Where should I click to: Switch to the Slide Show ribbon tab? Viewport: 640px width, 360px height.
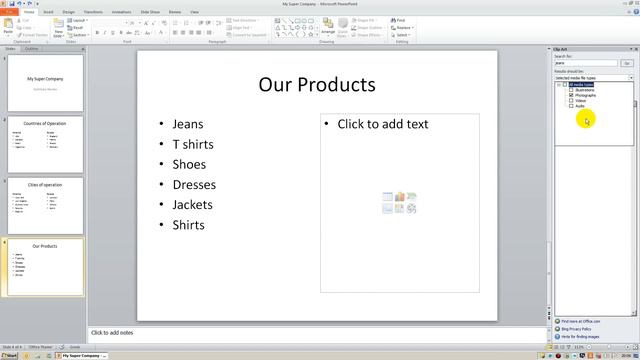tap(150, 12)
